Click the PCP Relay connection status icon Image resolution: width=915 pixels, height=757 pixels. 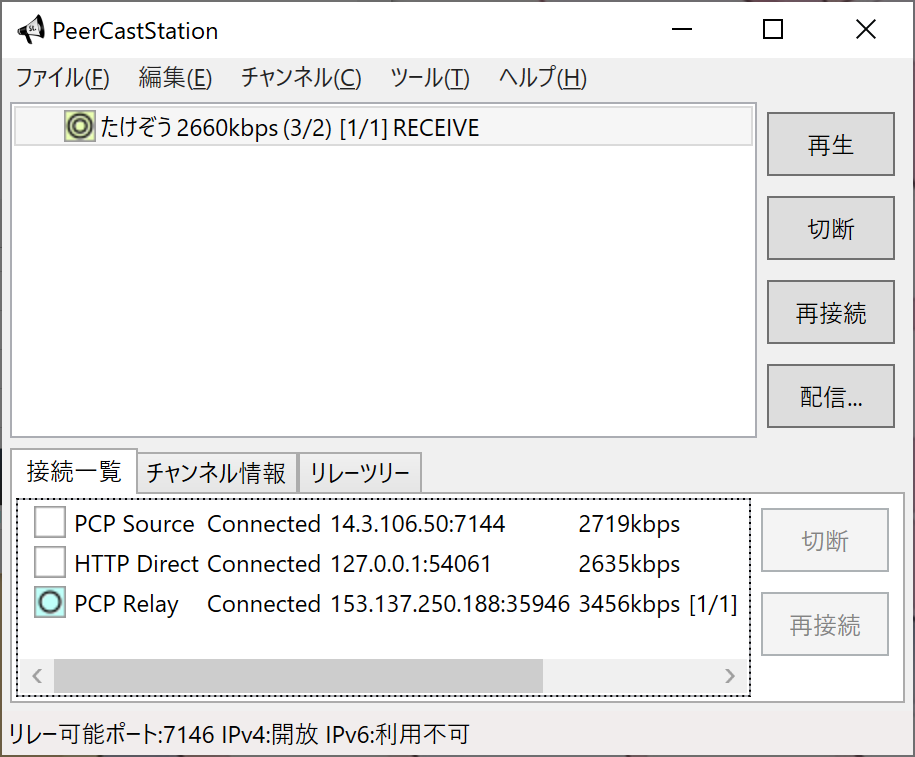(x=50, y=602)
